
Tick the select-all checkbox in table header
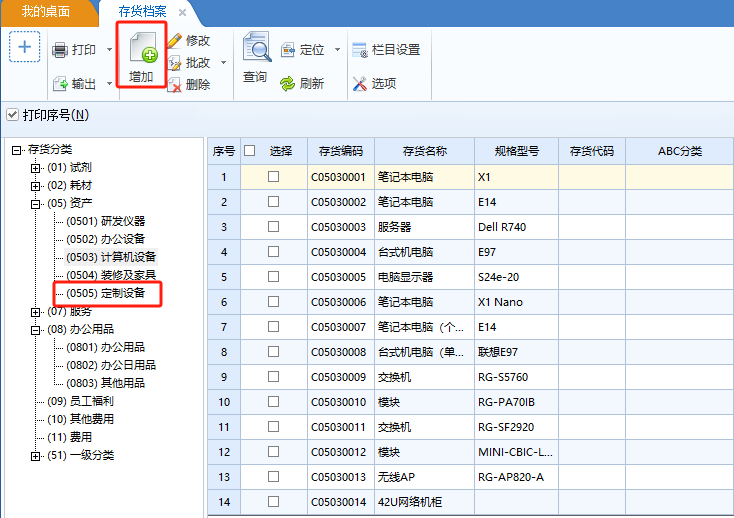pyautogui.click(x=250, y=152)
